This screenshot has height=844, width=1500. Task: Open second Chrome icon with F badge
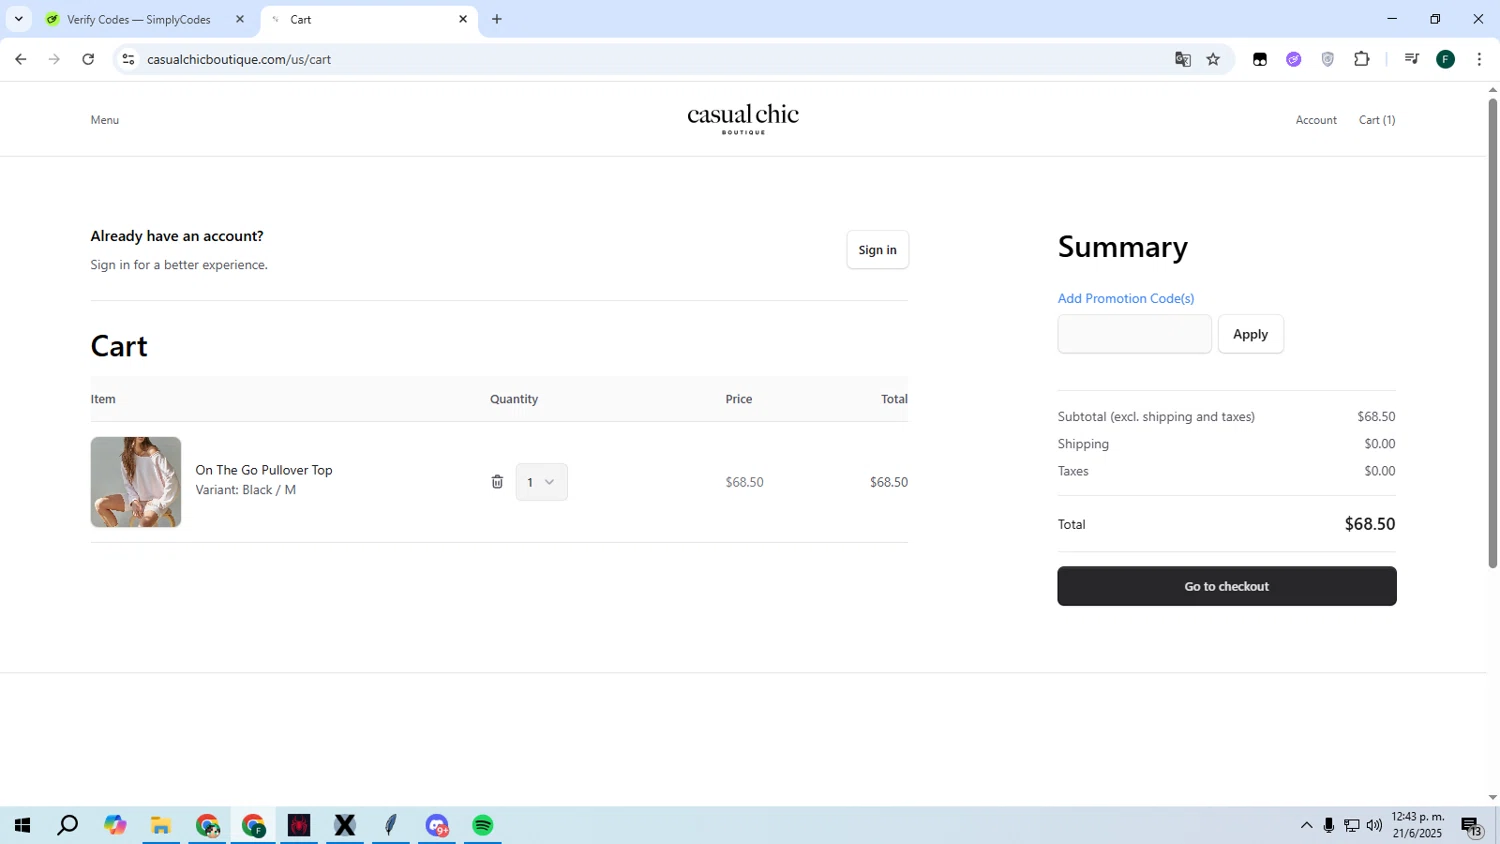pyautogui.click(x=254, y=825)
